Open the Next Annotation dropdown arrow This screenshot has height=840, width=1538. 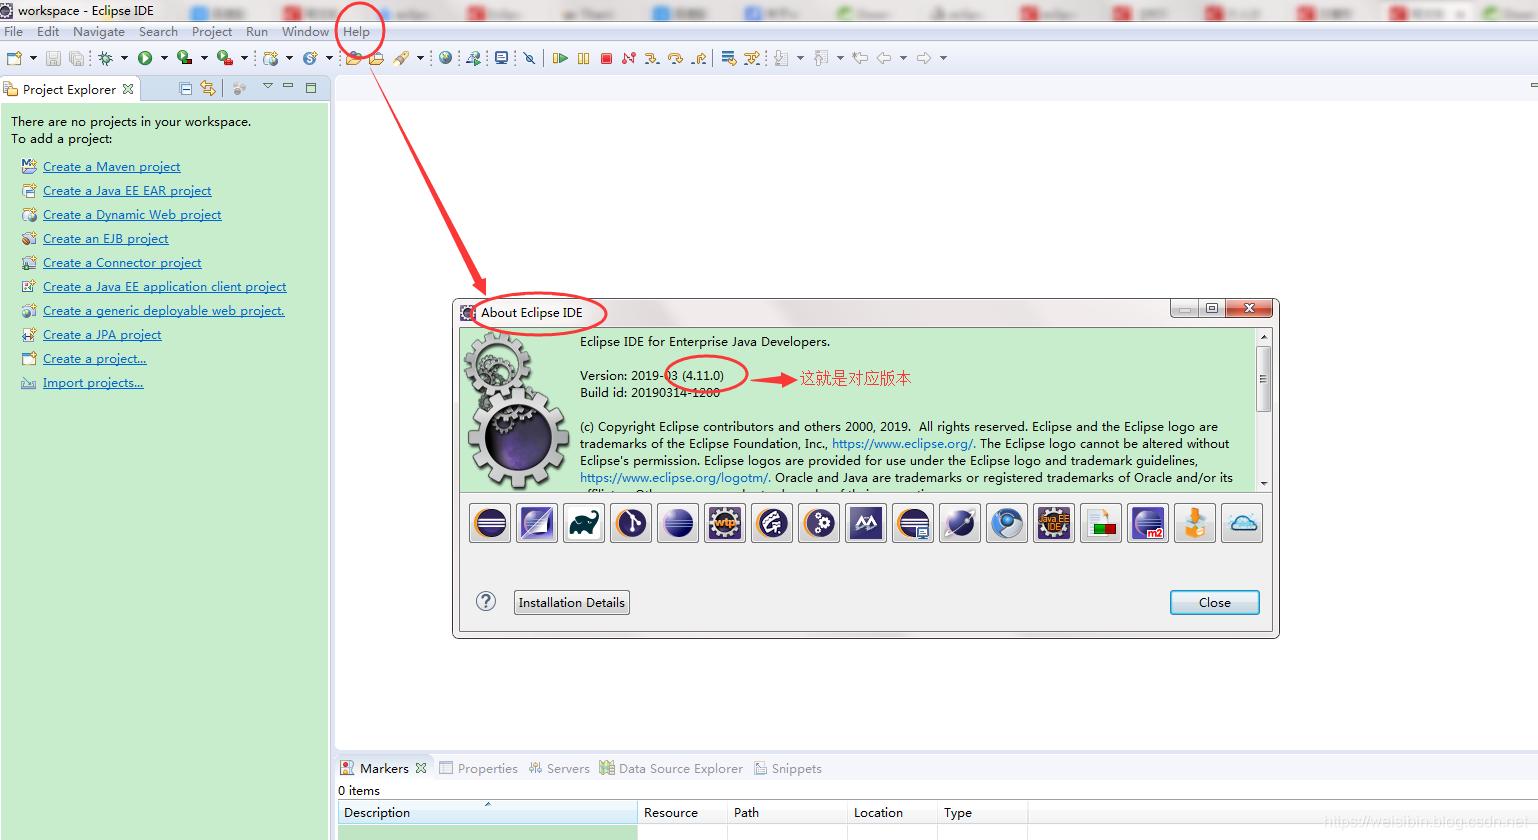(800, 58)
